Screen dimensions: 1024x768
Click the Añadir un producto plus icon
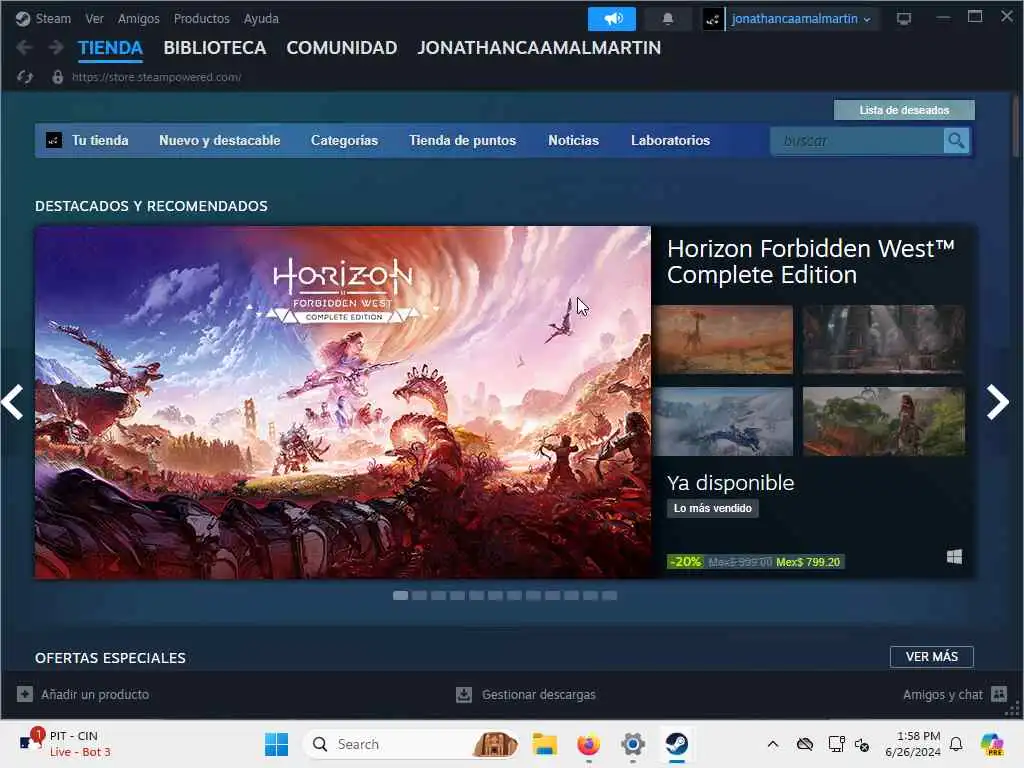(25, 694)
